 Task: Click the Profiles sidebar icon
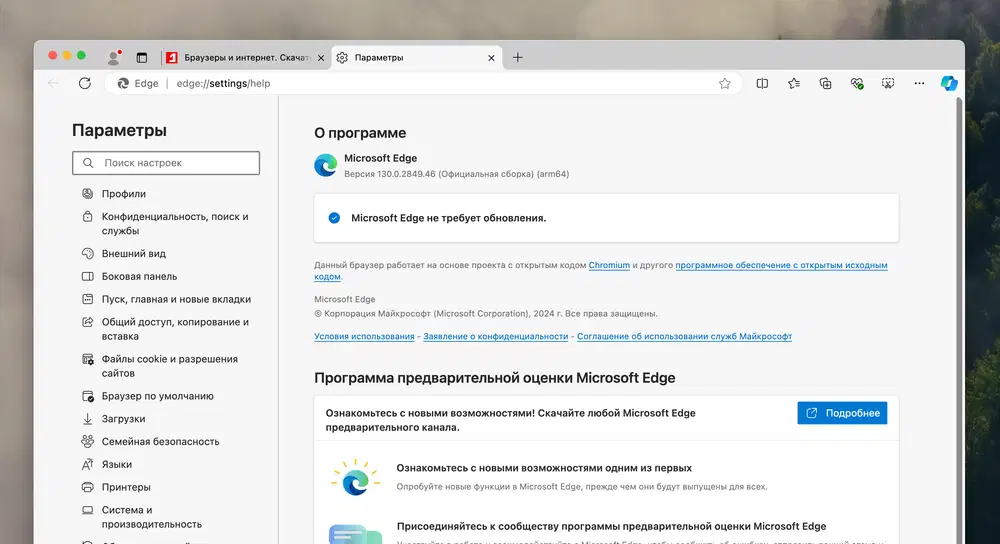coord(87,193)
